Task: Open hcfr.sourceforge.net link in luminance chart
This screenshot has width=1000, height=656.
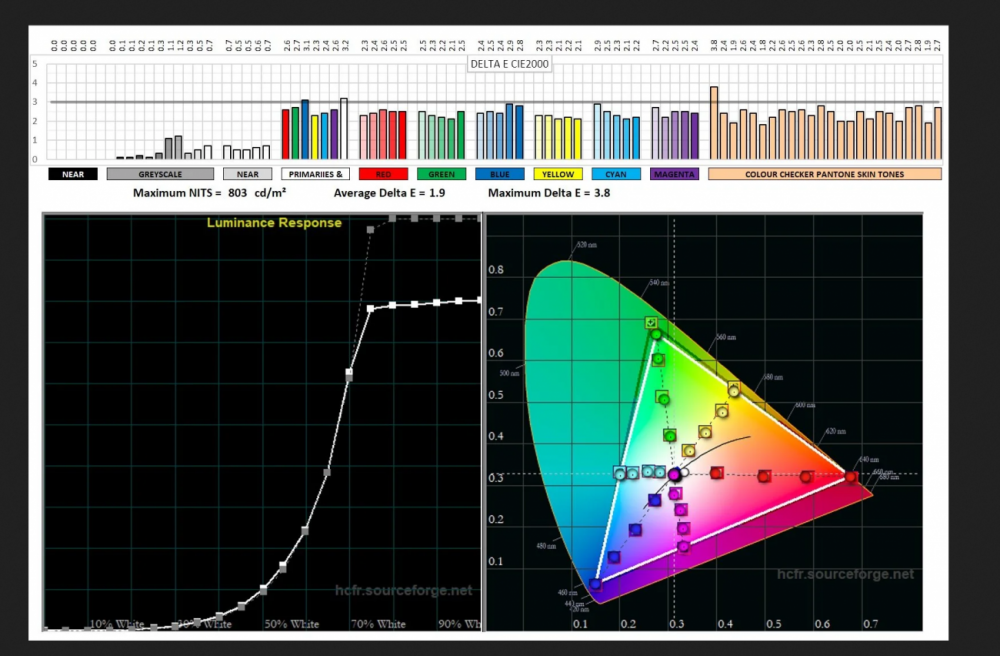Action: click(x=402, y=591)
